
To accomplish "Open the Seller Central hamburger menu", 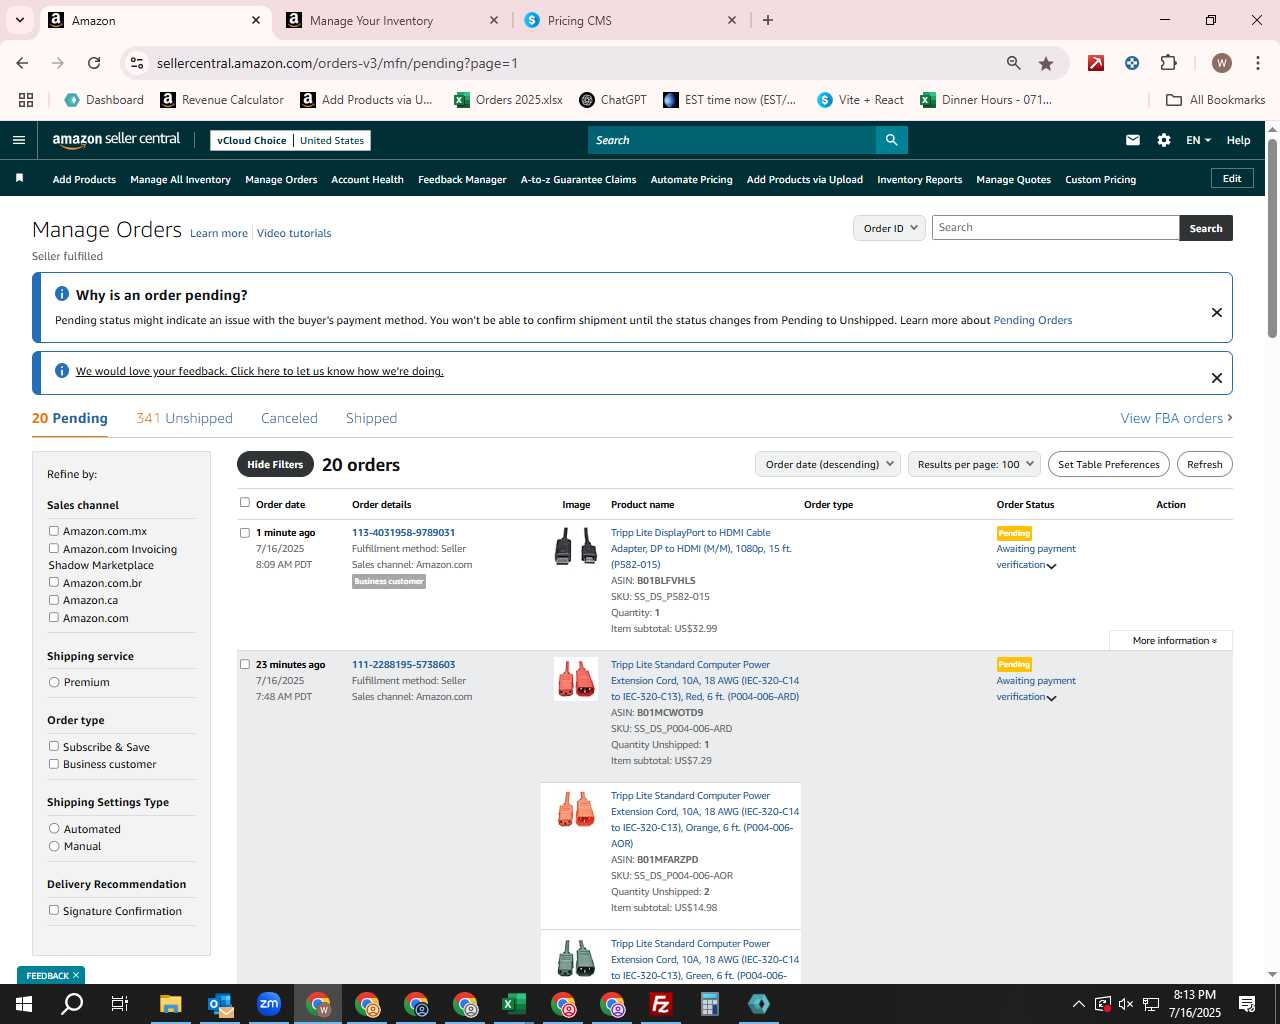I will coord(18,140).
